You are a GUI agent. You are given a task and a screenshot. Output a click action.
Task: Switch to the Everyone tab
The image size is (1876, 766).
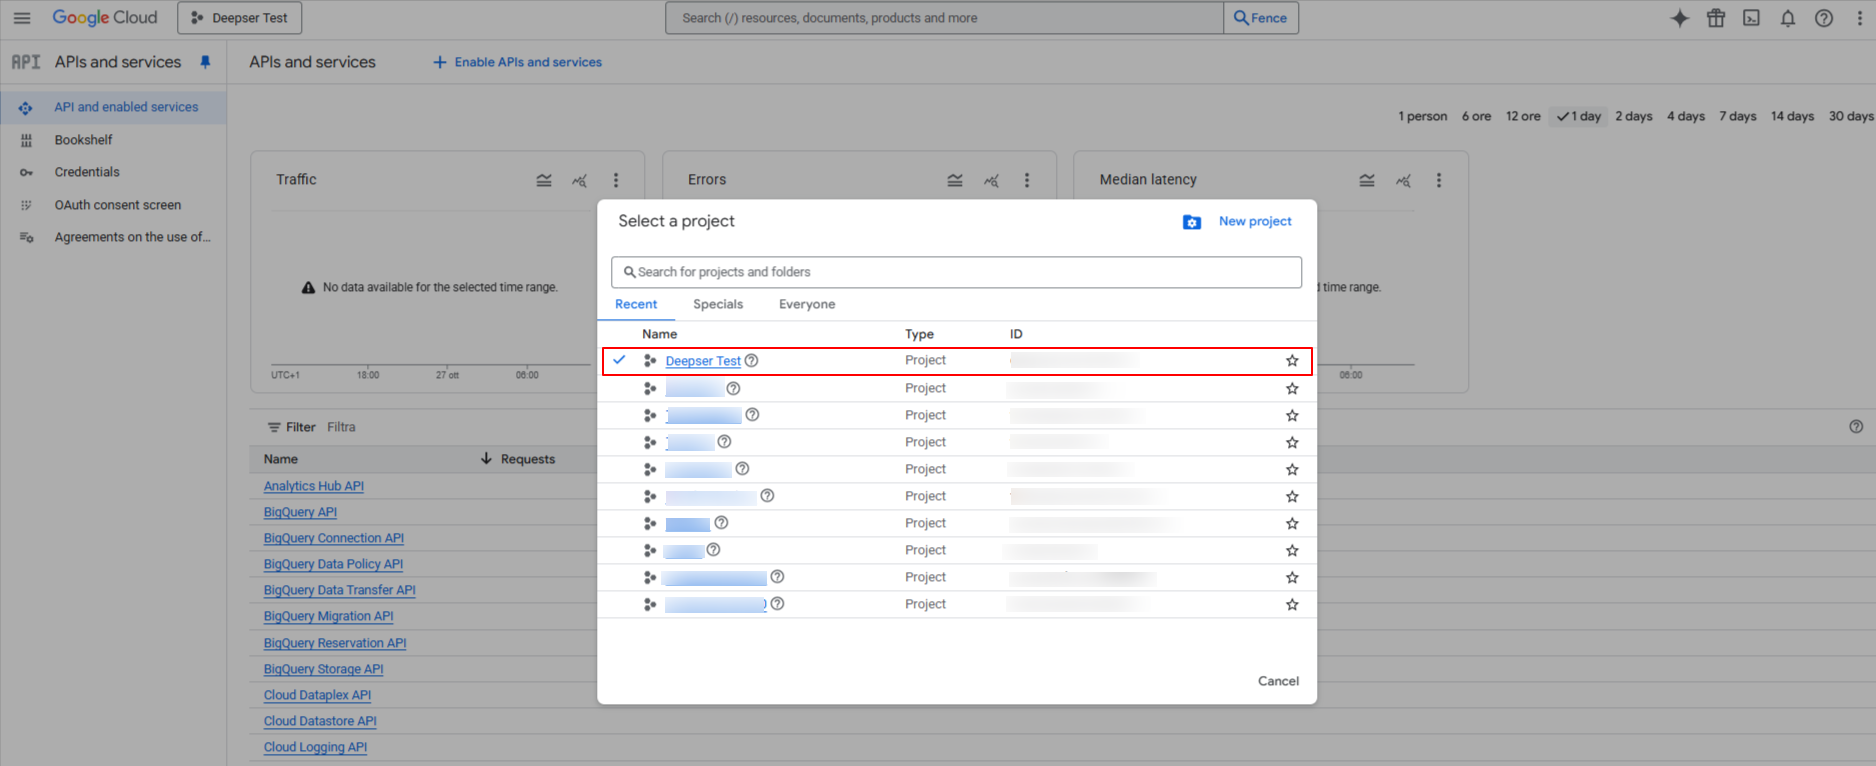pyautogui.click(x=807, y=304)
